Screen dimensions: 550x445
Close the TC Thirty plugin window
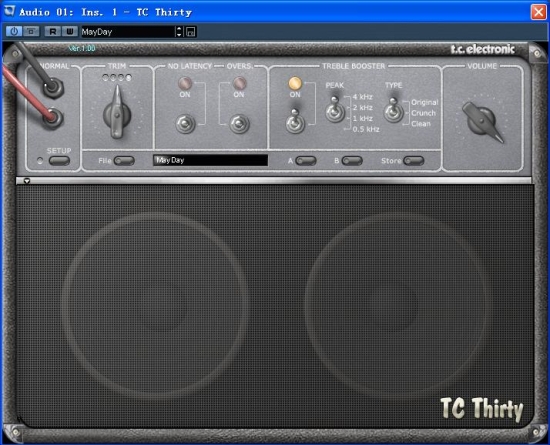point(538,12)
